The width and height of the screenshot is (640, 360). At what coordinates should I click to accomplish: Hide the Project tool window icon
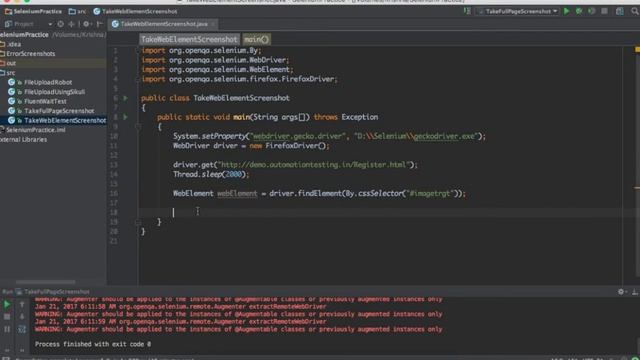click(x=99, y=24)
